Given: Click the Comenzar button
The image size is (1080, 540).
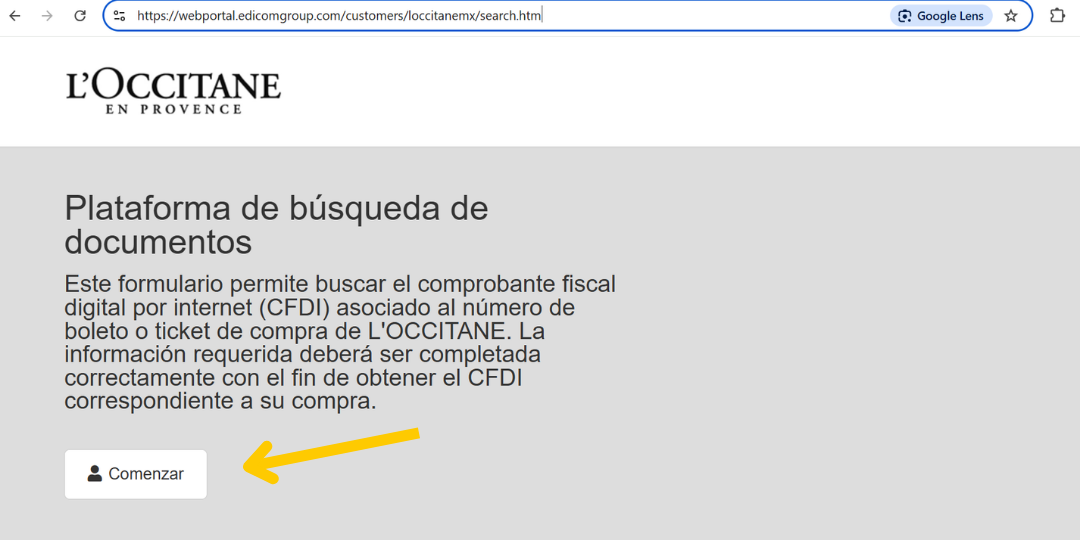Looking at the screenshot, I should [136, 474].
